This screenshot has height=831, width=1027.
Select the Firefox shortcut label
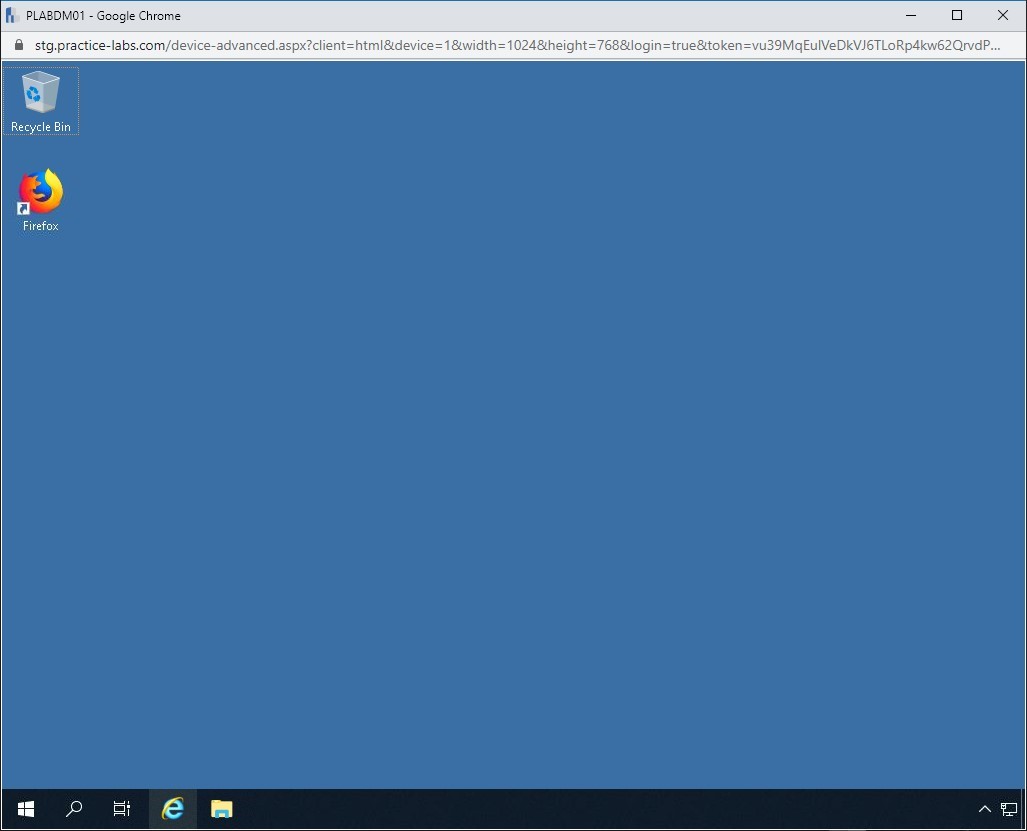coord(39,226)
